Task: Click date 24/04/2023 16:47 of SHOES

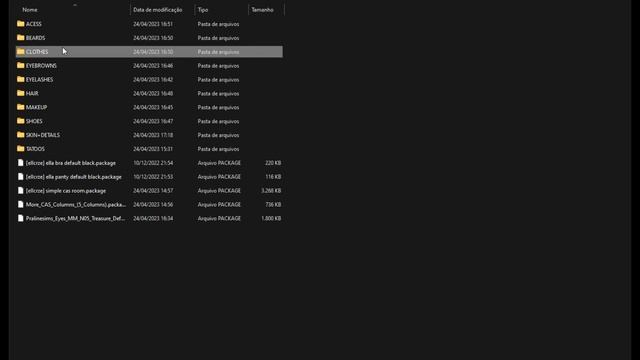Action: tap(153, 121)
